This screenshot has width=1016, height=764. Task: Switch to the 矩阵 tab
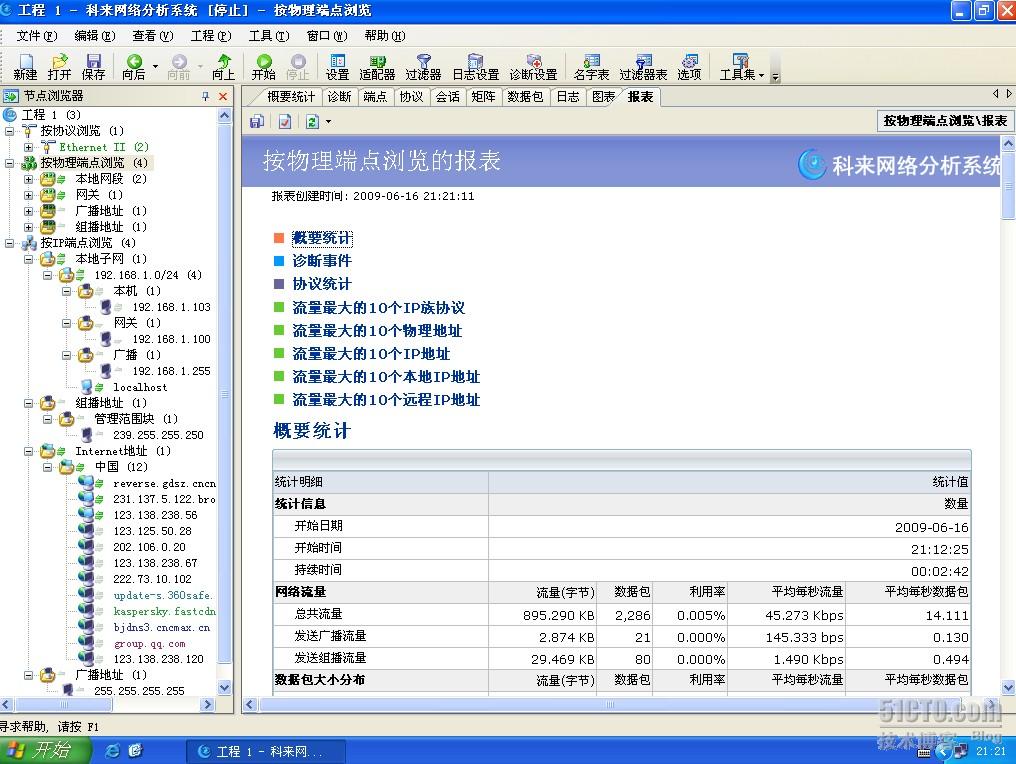483,97
